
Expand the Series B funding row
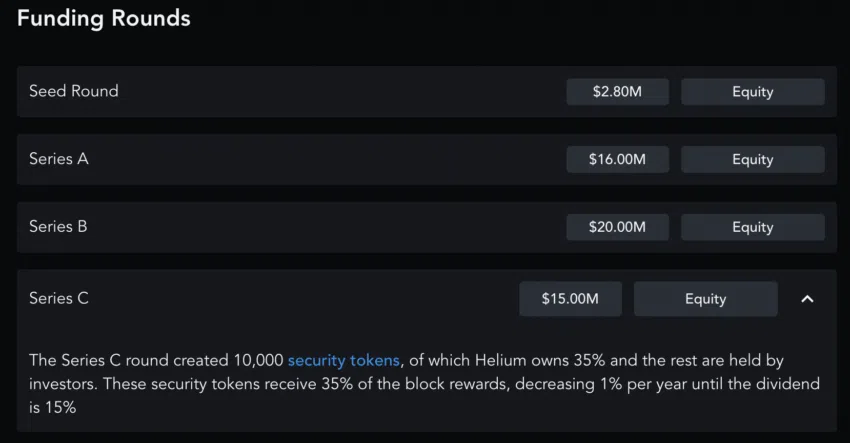(300, 227)
